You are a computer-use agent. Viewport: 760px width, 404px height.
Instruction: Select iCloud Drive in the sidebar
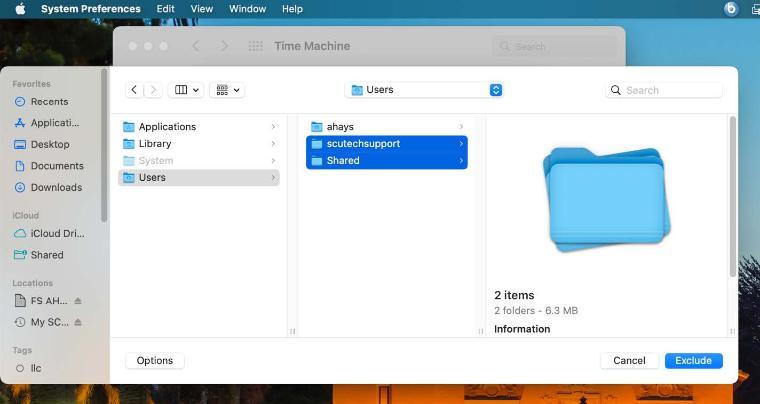[x=49, y=233]
